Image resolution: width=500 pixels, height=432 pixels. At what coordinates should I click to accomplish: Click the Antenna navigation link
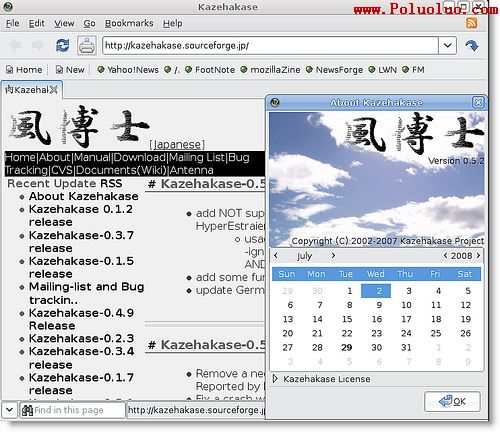[192, 170]
